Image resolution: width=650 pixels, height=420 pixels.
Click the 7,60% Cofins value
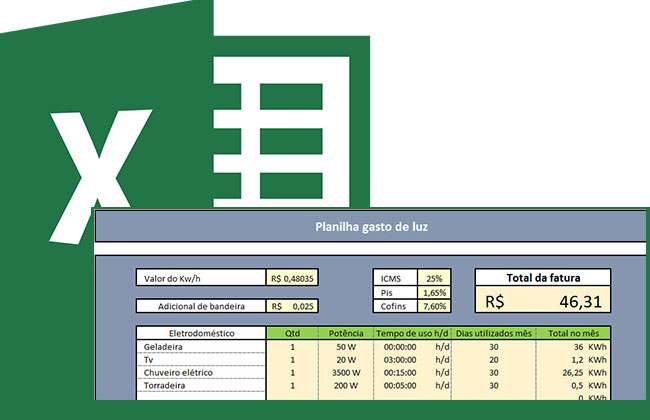click(434, 306)
